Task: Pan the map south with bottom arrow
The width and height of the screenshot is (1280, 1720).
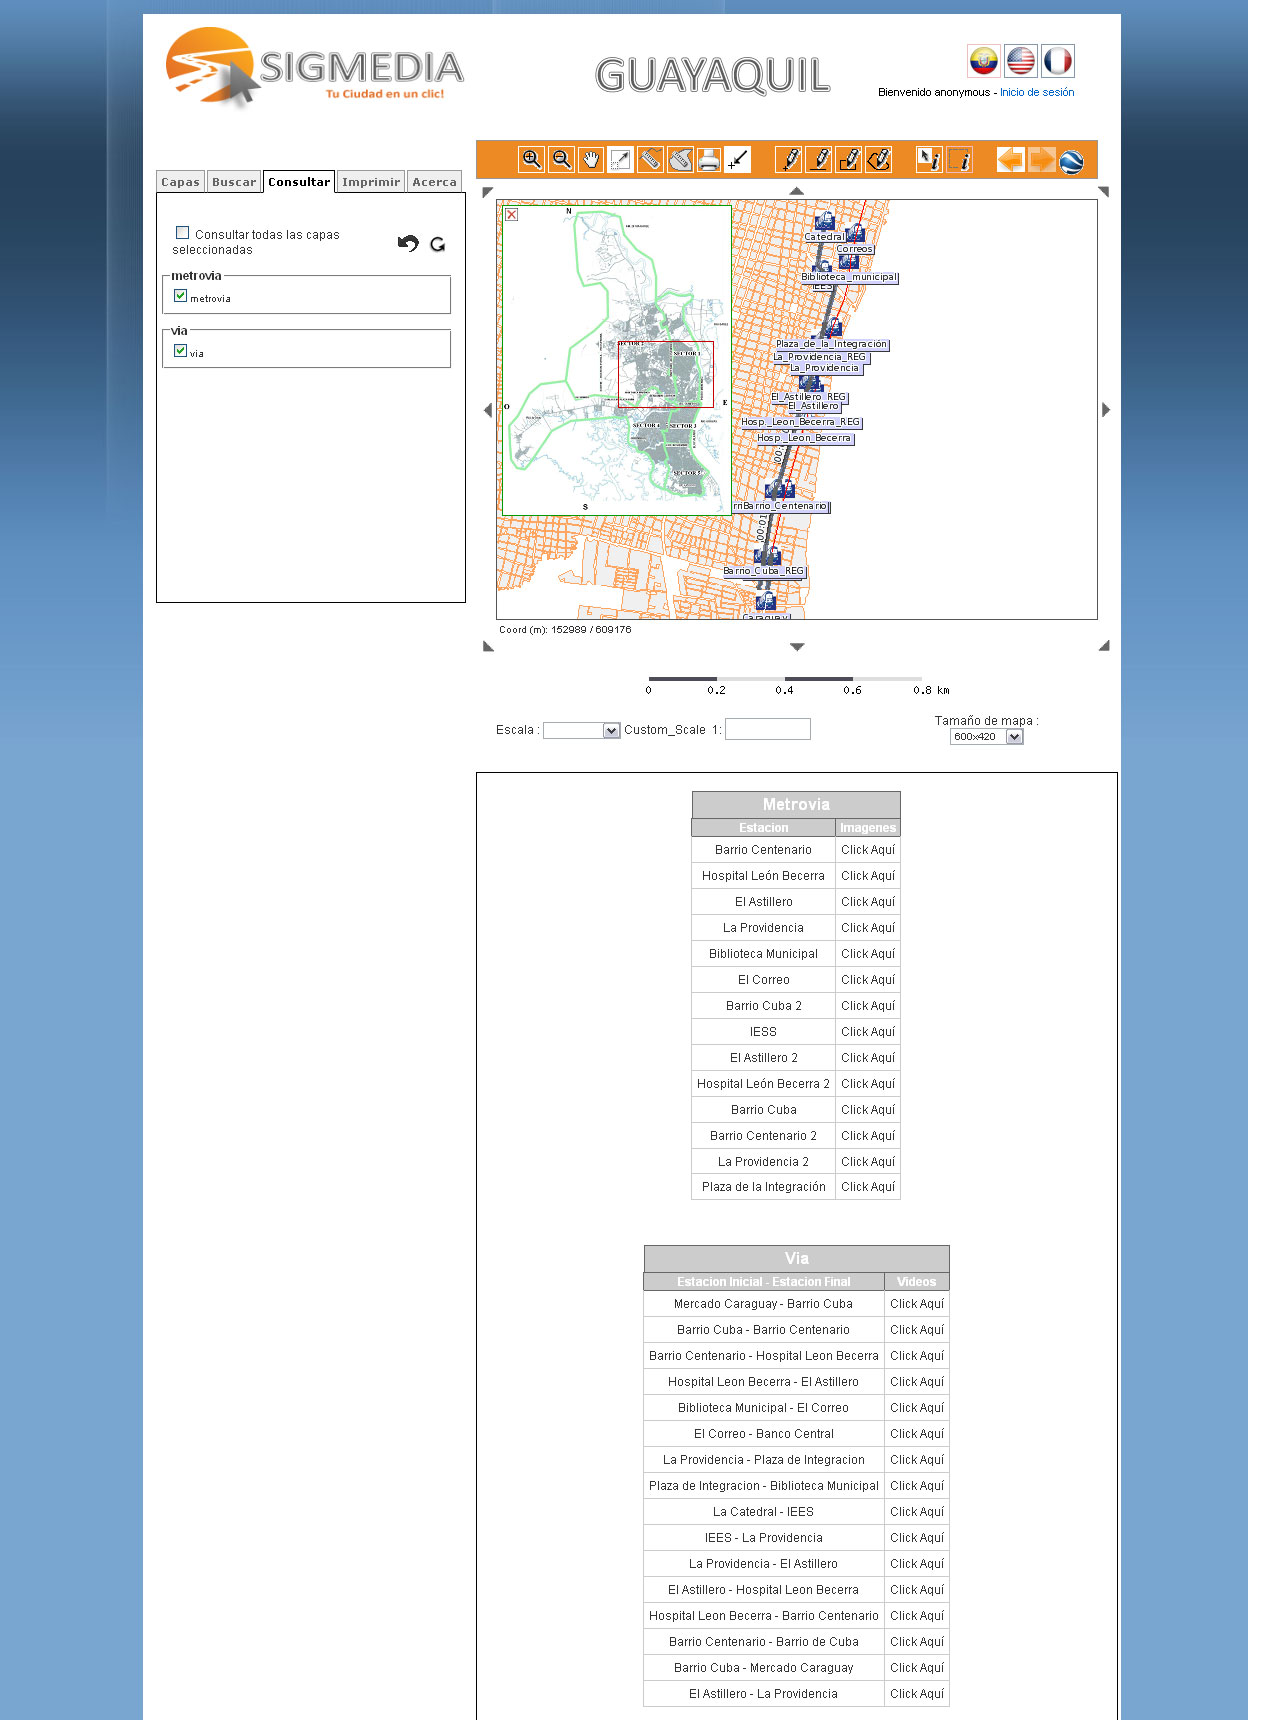Action: click(x=797, y=647)
